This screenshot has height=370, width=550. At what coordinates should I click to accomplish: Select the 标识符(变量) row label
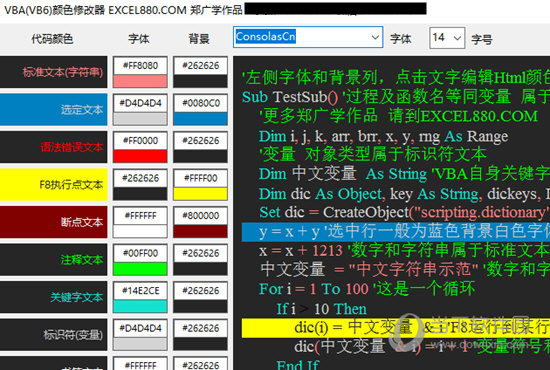coord(53,335)
